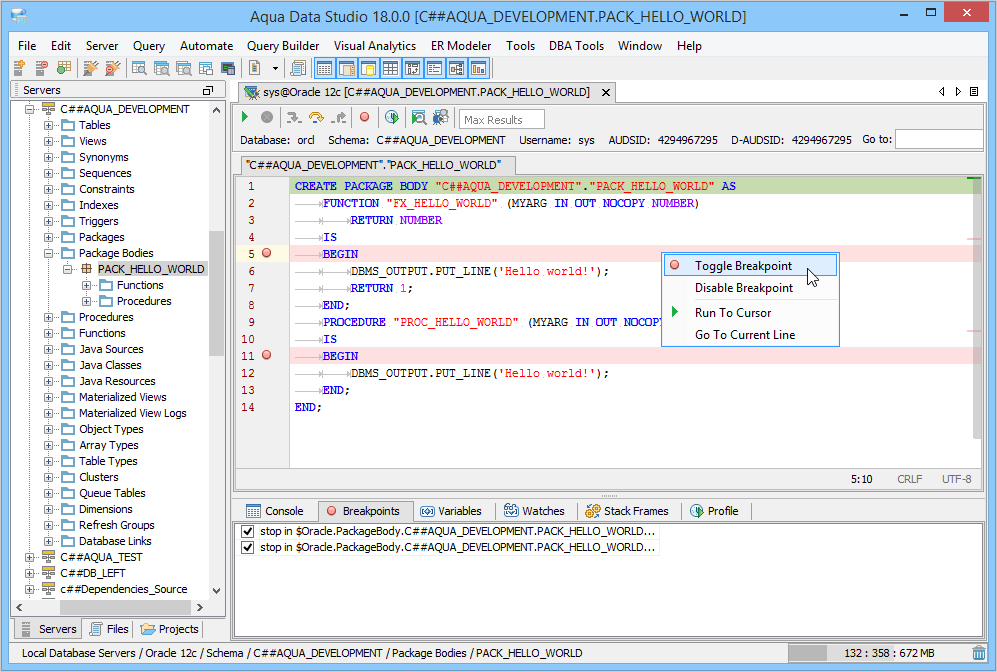Open the Projects tab at bottom left
This screenshot has width=997, height=672.
pos(170,629)
